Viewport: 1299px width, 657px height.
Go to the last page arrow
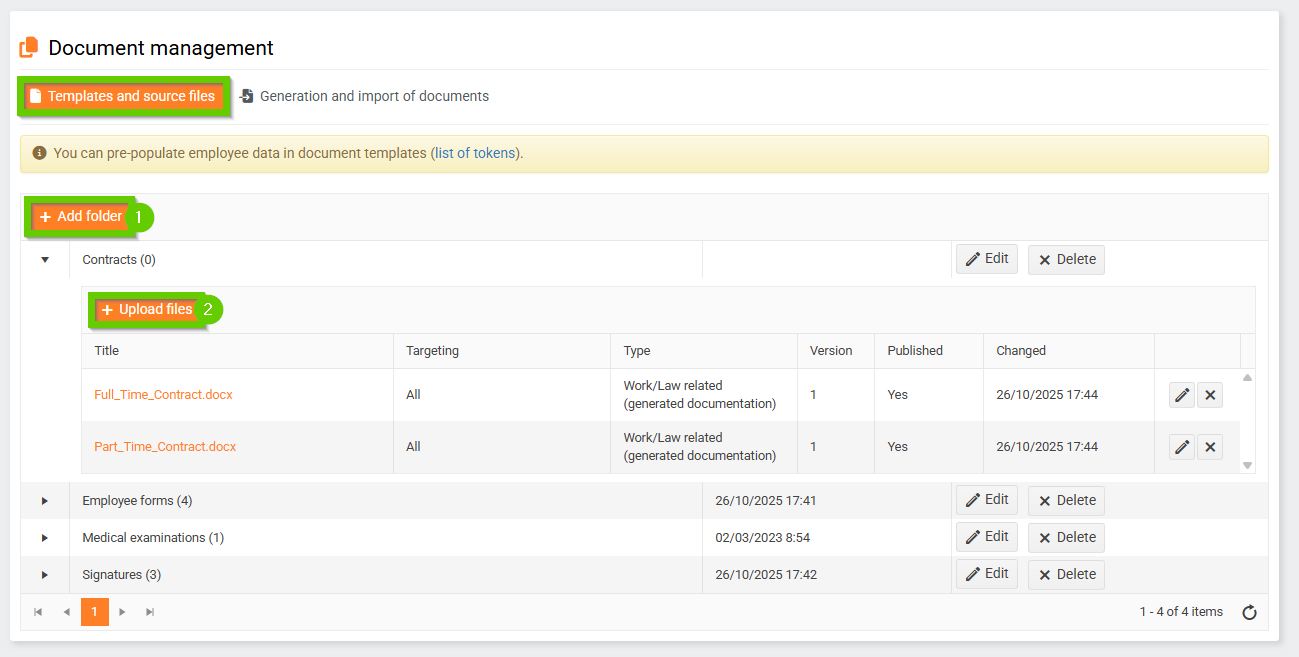[x=150, y=612]
